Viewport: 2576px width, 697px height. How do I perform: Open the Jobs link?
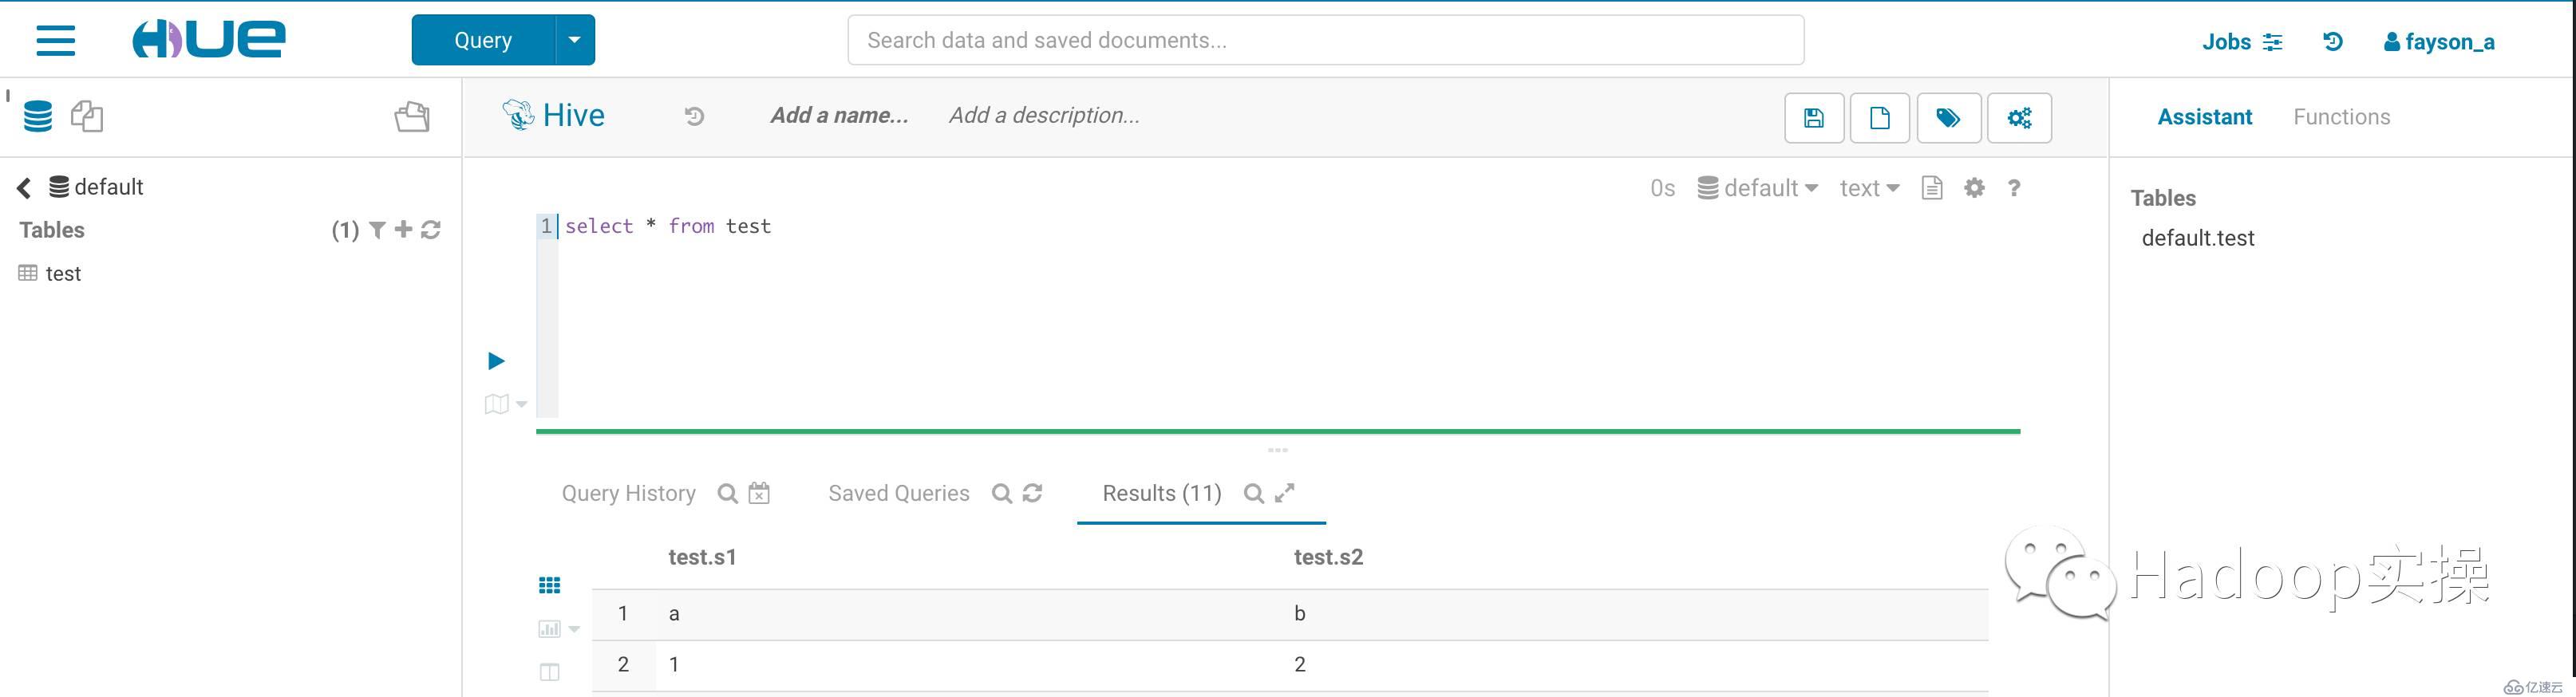2241,42
